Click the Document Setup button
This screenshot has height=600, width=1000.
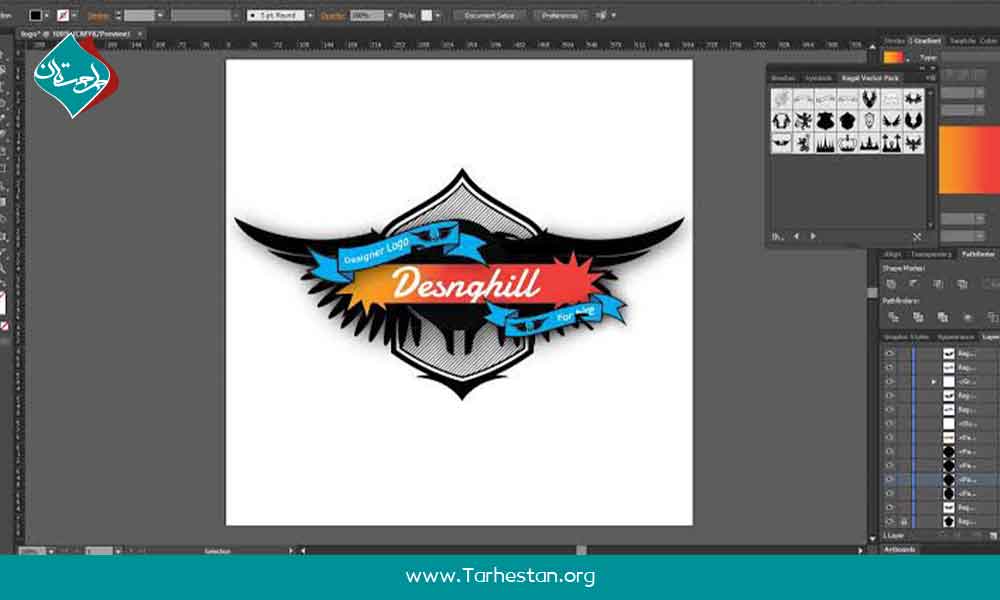click(489, 16)
